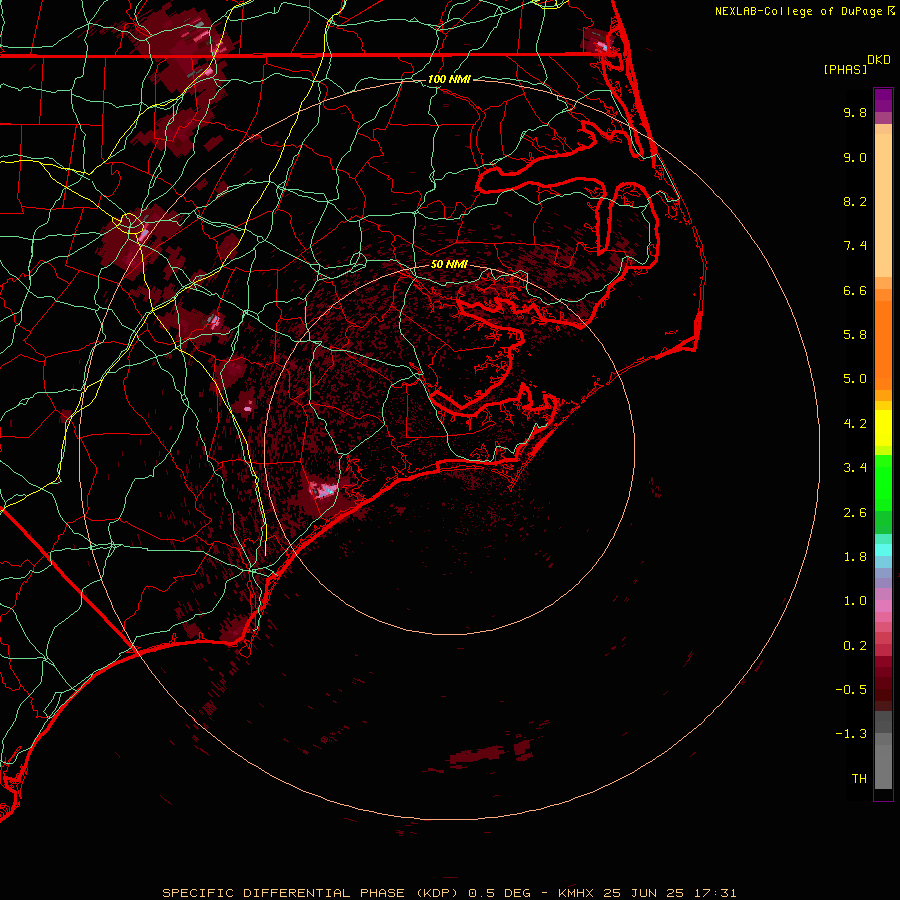Select the 1.8 legend value
This screenshot has height=900, width=900.
(x=855, y=557)
